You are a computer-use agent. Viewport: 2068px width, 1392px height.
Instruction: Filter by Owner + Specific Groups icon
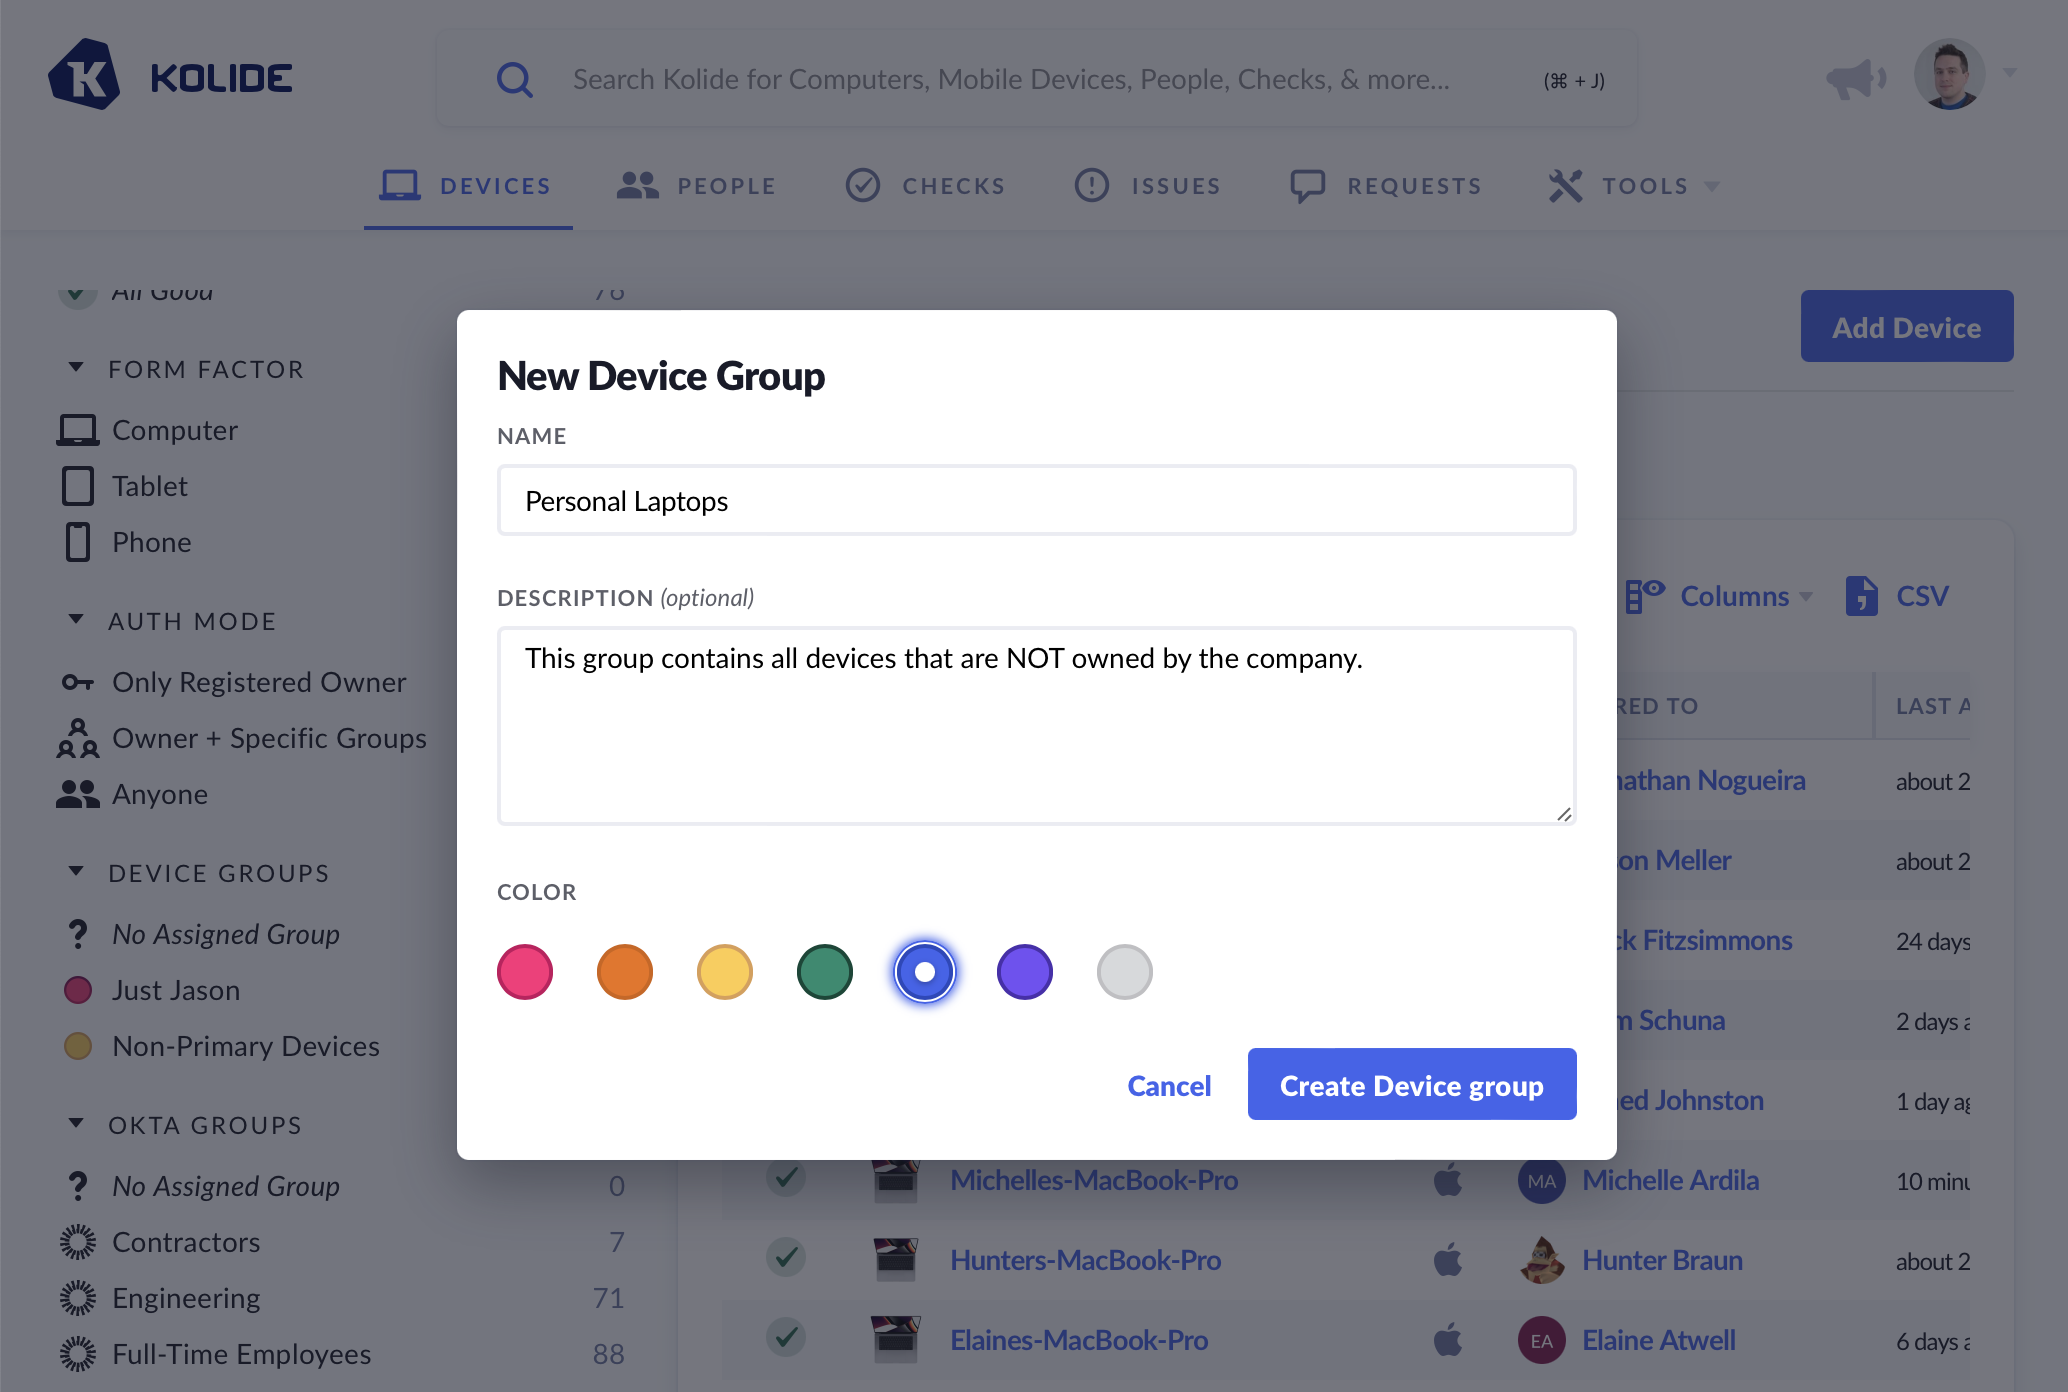[x=78, y=738]
